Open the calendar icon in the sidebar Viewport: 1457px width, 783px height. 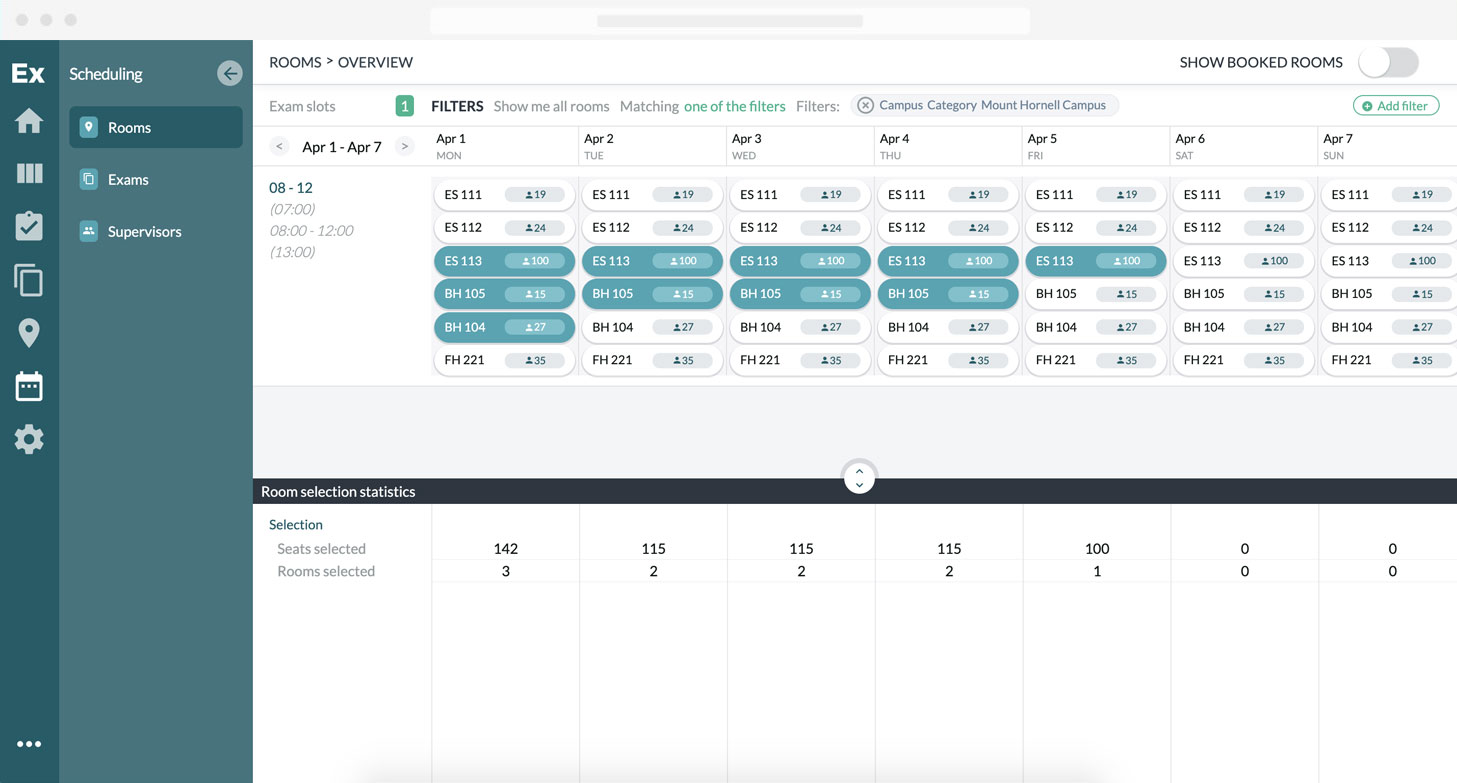click(29, 386)
